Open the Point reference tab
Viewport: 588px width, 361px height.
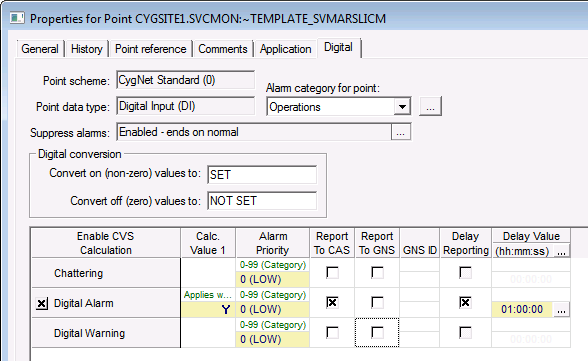pos(150,49)
